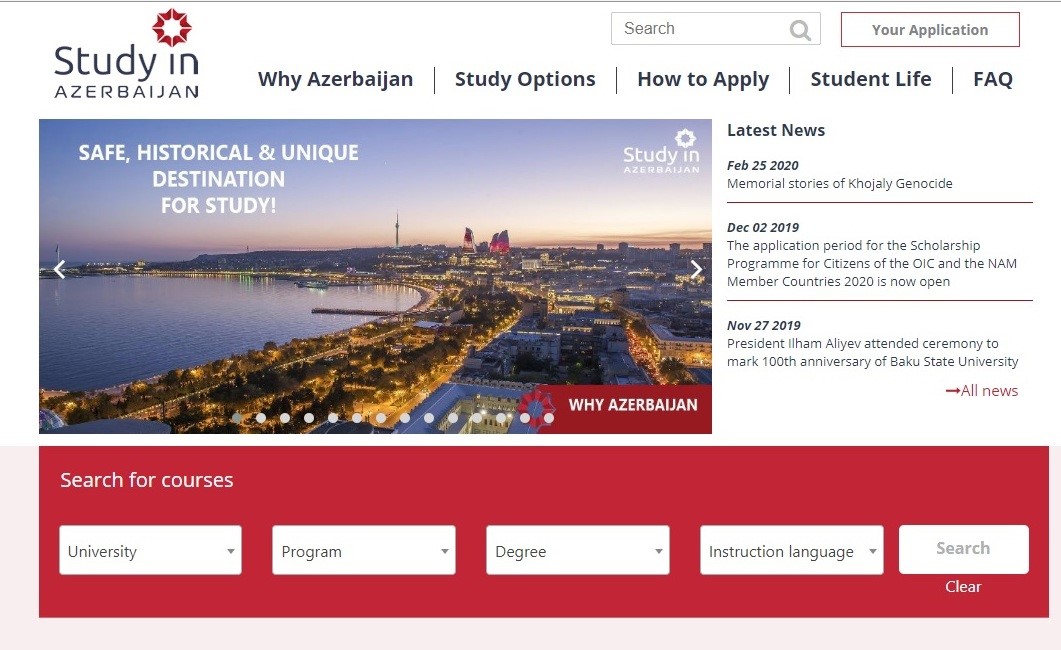Select the first carousel dot indicator
Screen dimensions: 1061x650
coord(237,418)
